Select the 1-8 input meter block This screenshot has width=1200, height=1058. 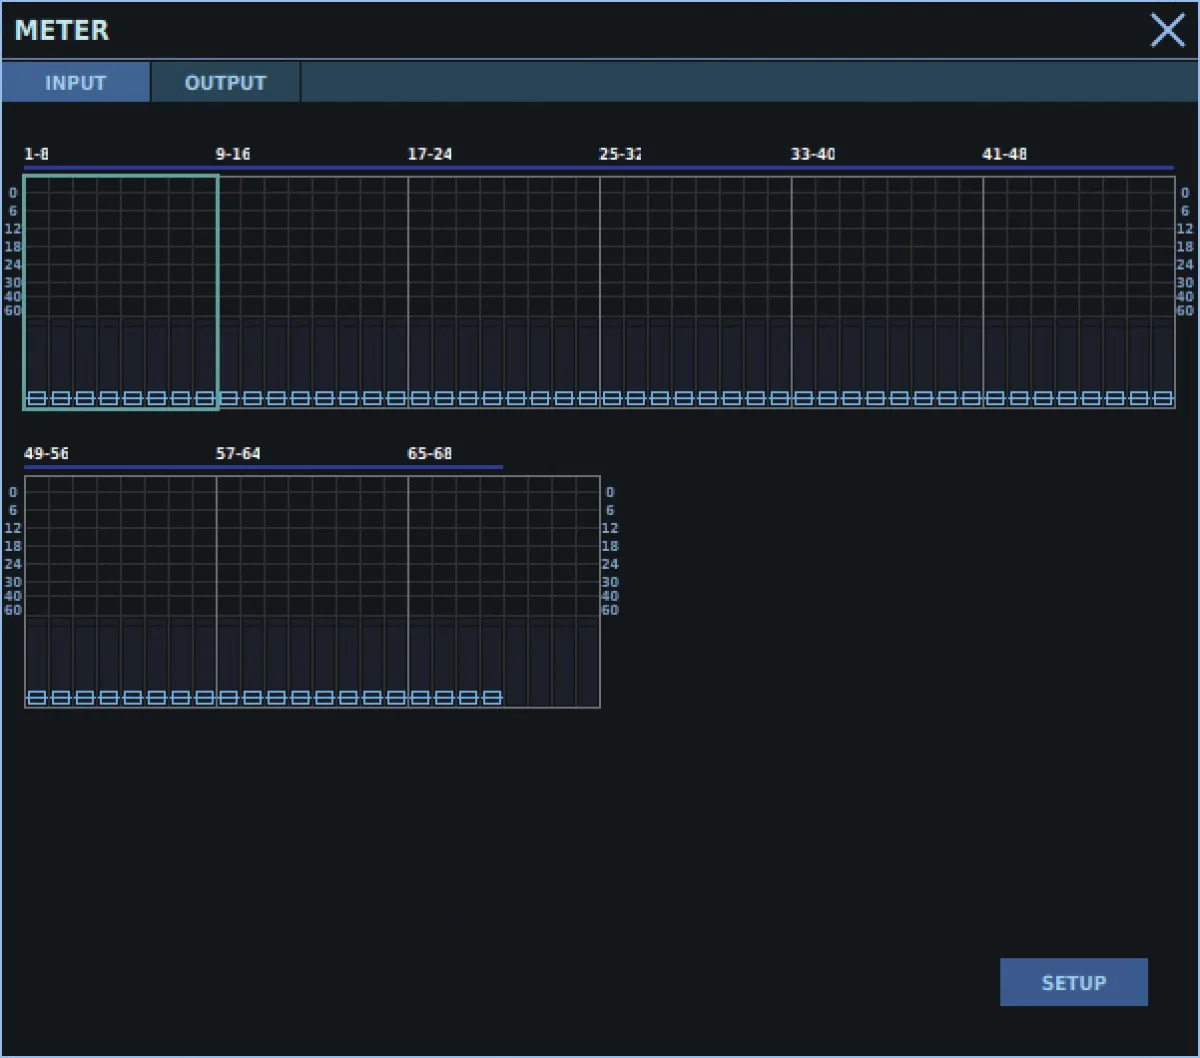(121, 292)
